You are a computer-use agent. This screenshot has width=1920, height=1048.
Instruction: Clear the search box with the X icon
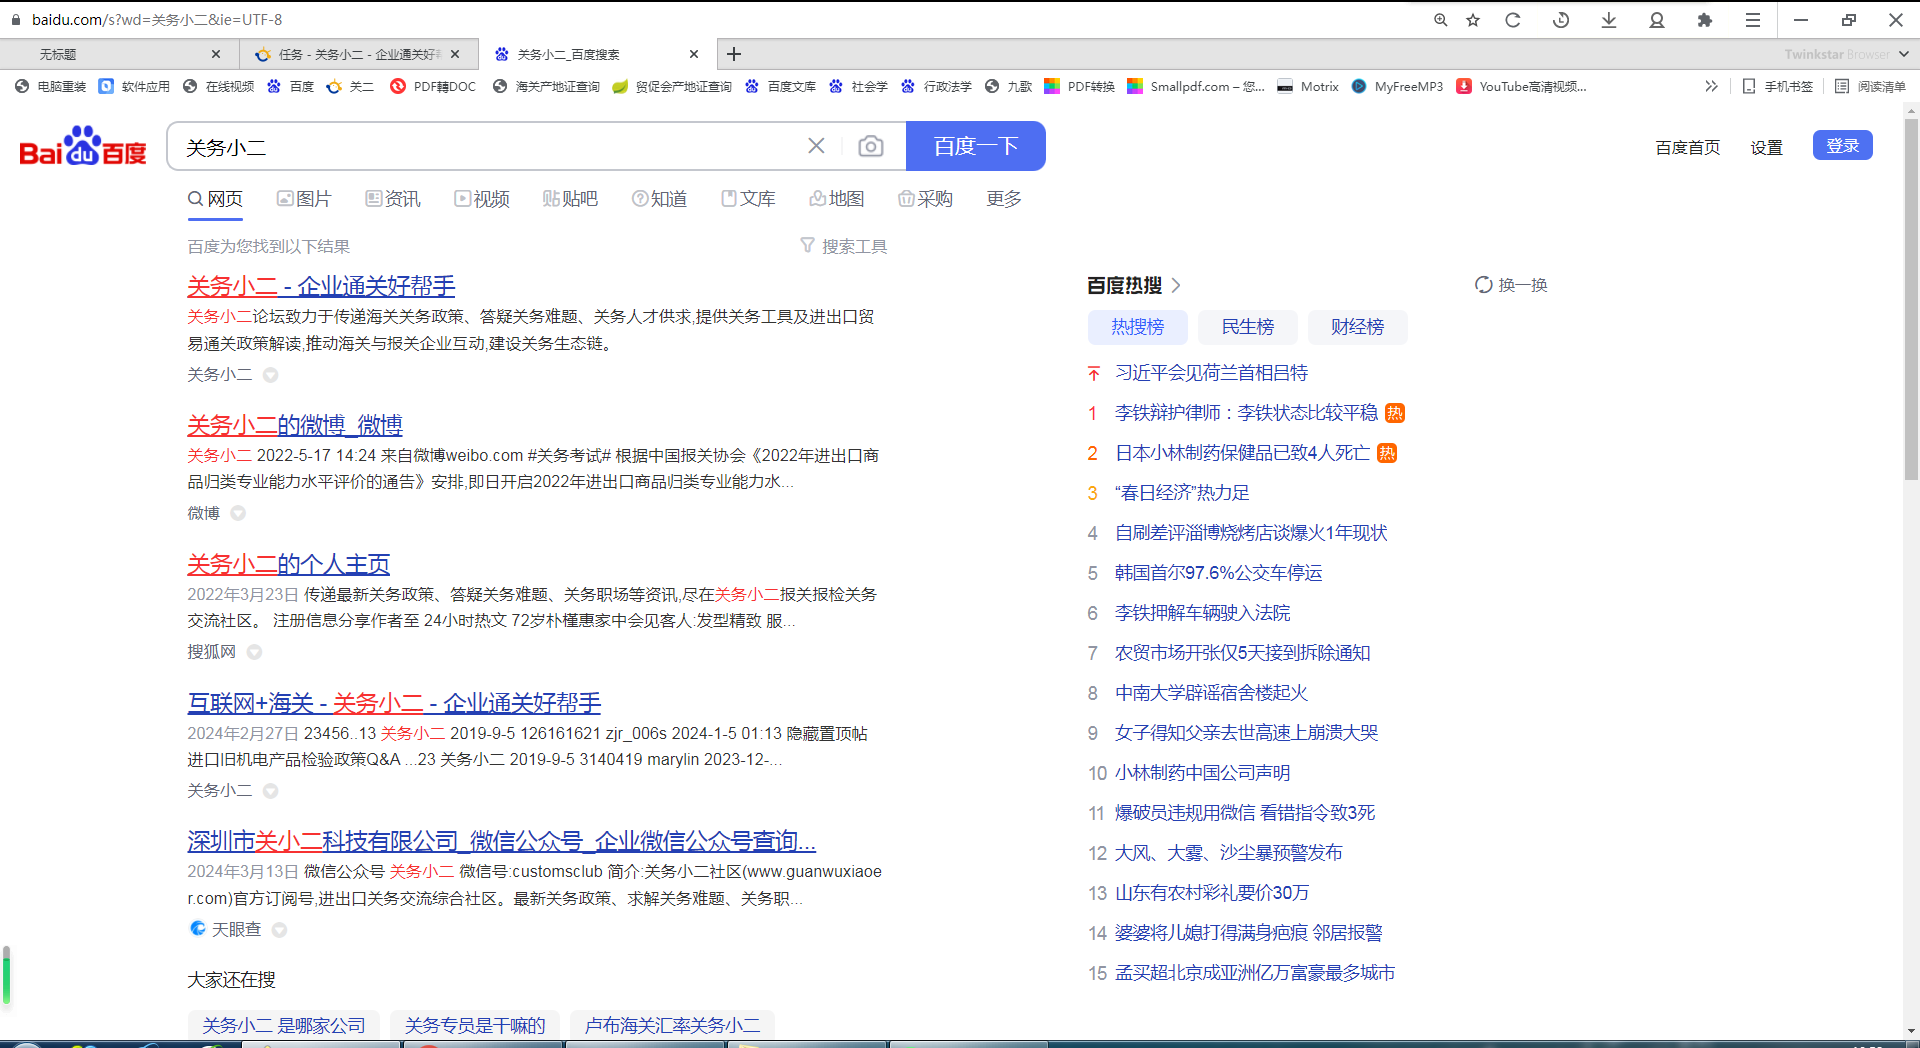point(816,146)
